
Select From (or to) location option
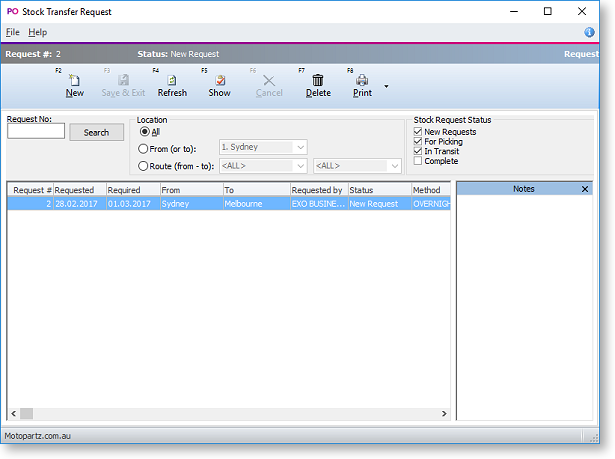(145, 148)
